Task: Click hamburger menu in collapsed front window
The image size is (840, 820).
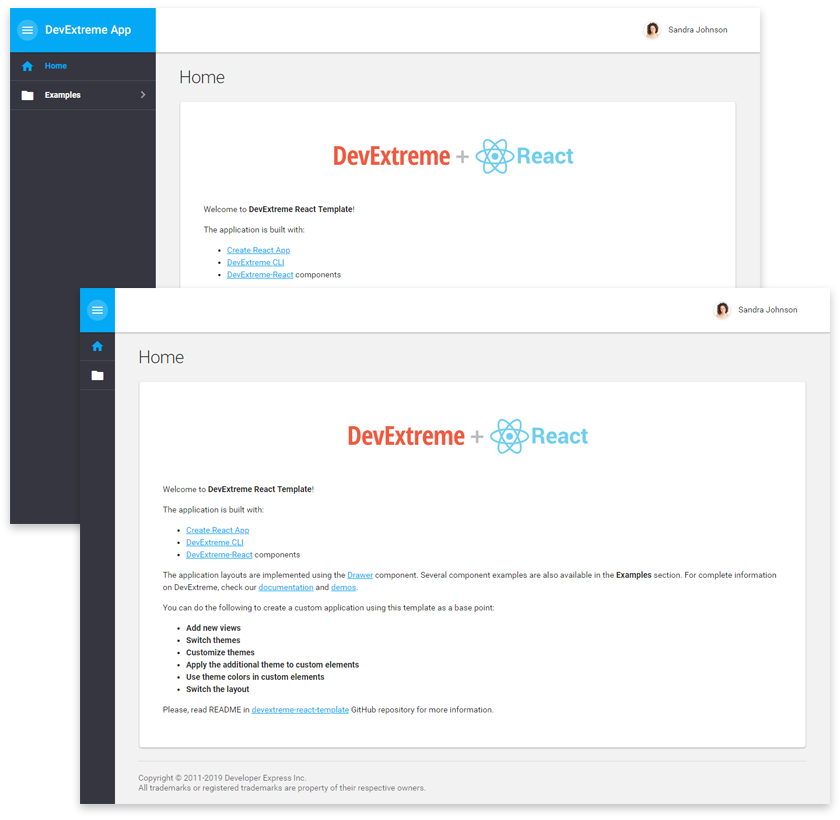Action: tap(98, 310)
